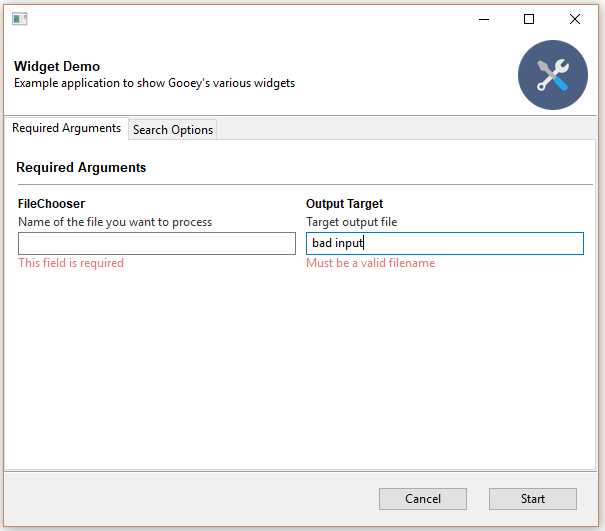Image resolution: width=605 pixels, height=531 pixels.
Task: Click the bold FileChooser label
Action: [51, 204]
